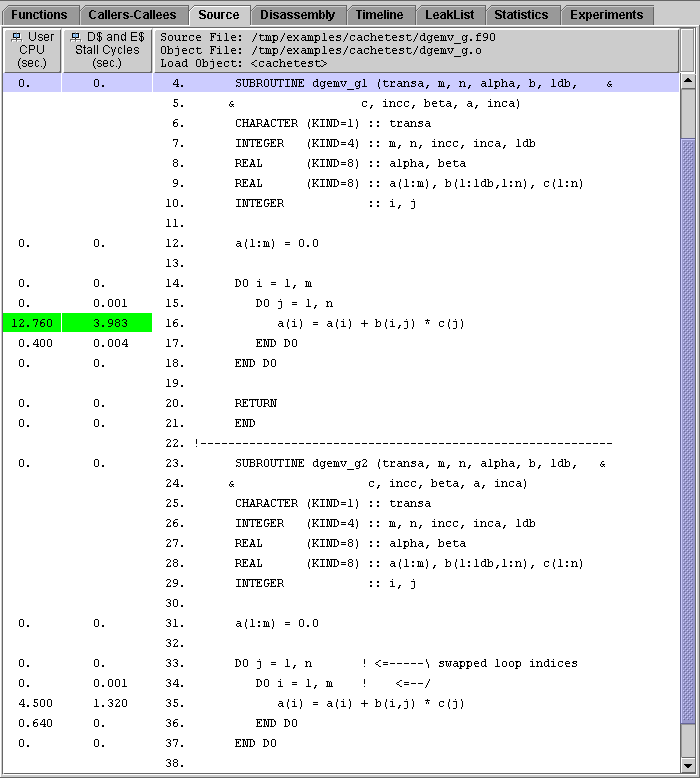Screen dimensions: 700x778
Task: Select the Source tab
Action: coord(219,15)
